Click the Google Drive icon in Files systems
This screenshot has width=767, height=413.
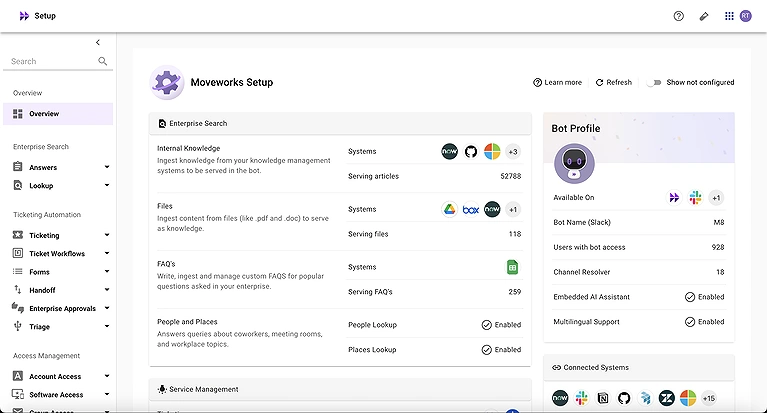pos(450,209)
